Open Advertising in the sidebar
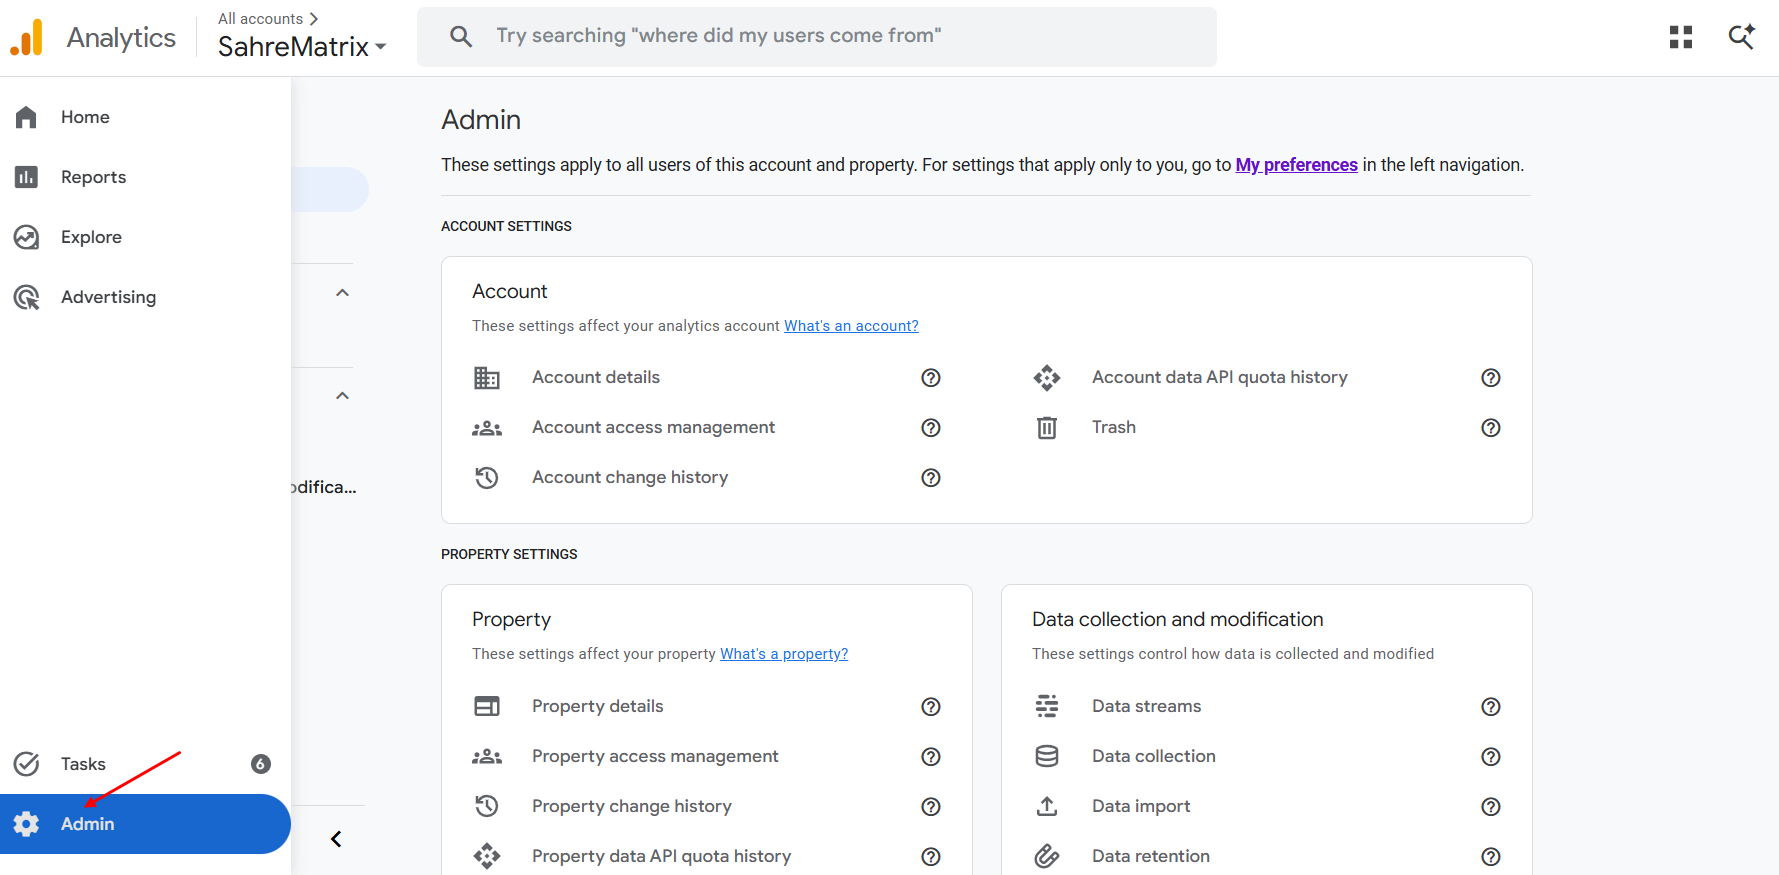The width and height of the screenshot is (1779, 875). click(x=145, y=297)
